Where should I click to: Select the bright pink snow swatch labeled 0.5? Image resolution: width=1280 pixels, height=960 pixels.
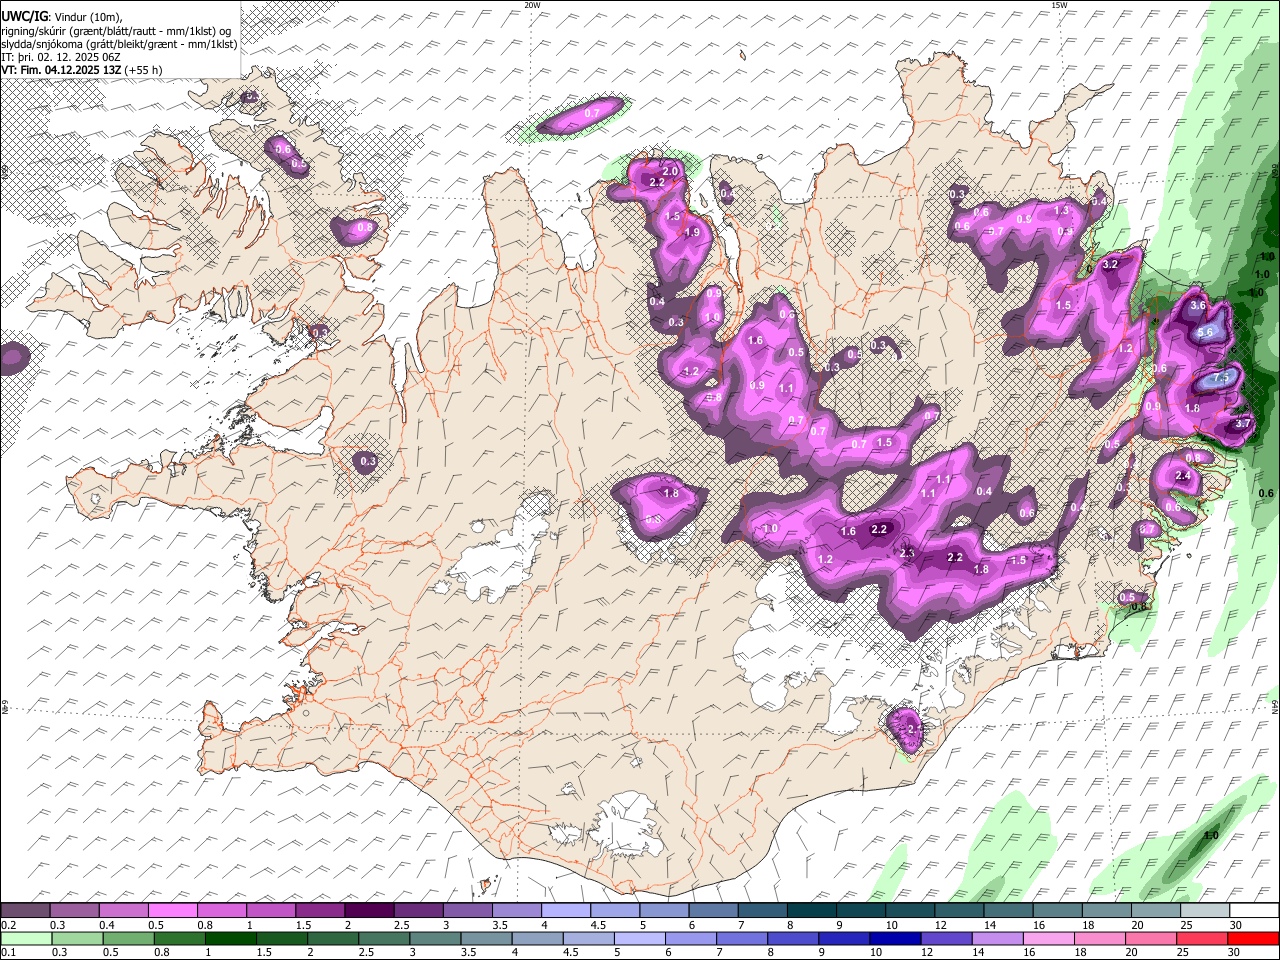point(172,910)
